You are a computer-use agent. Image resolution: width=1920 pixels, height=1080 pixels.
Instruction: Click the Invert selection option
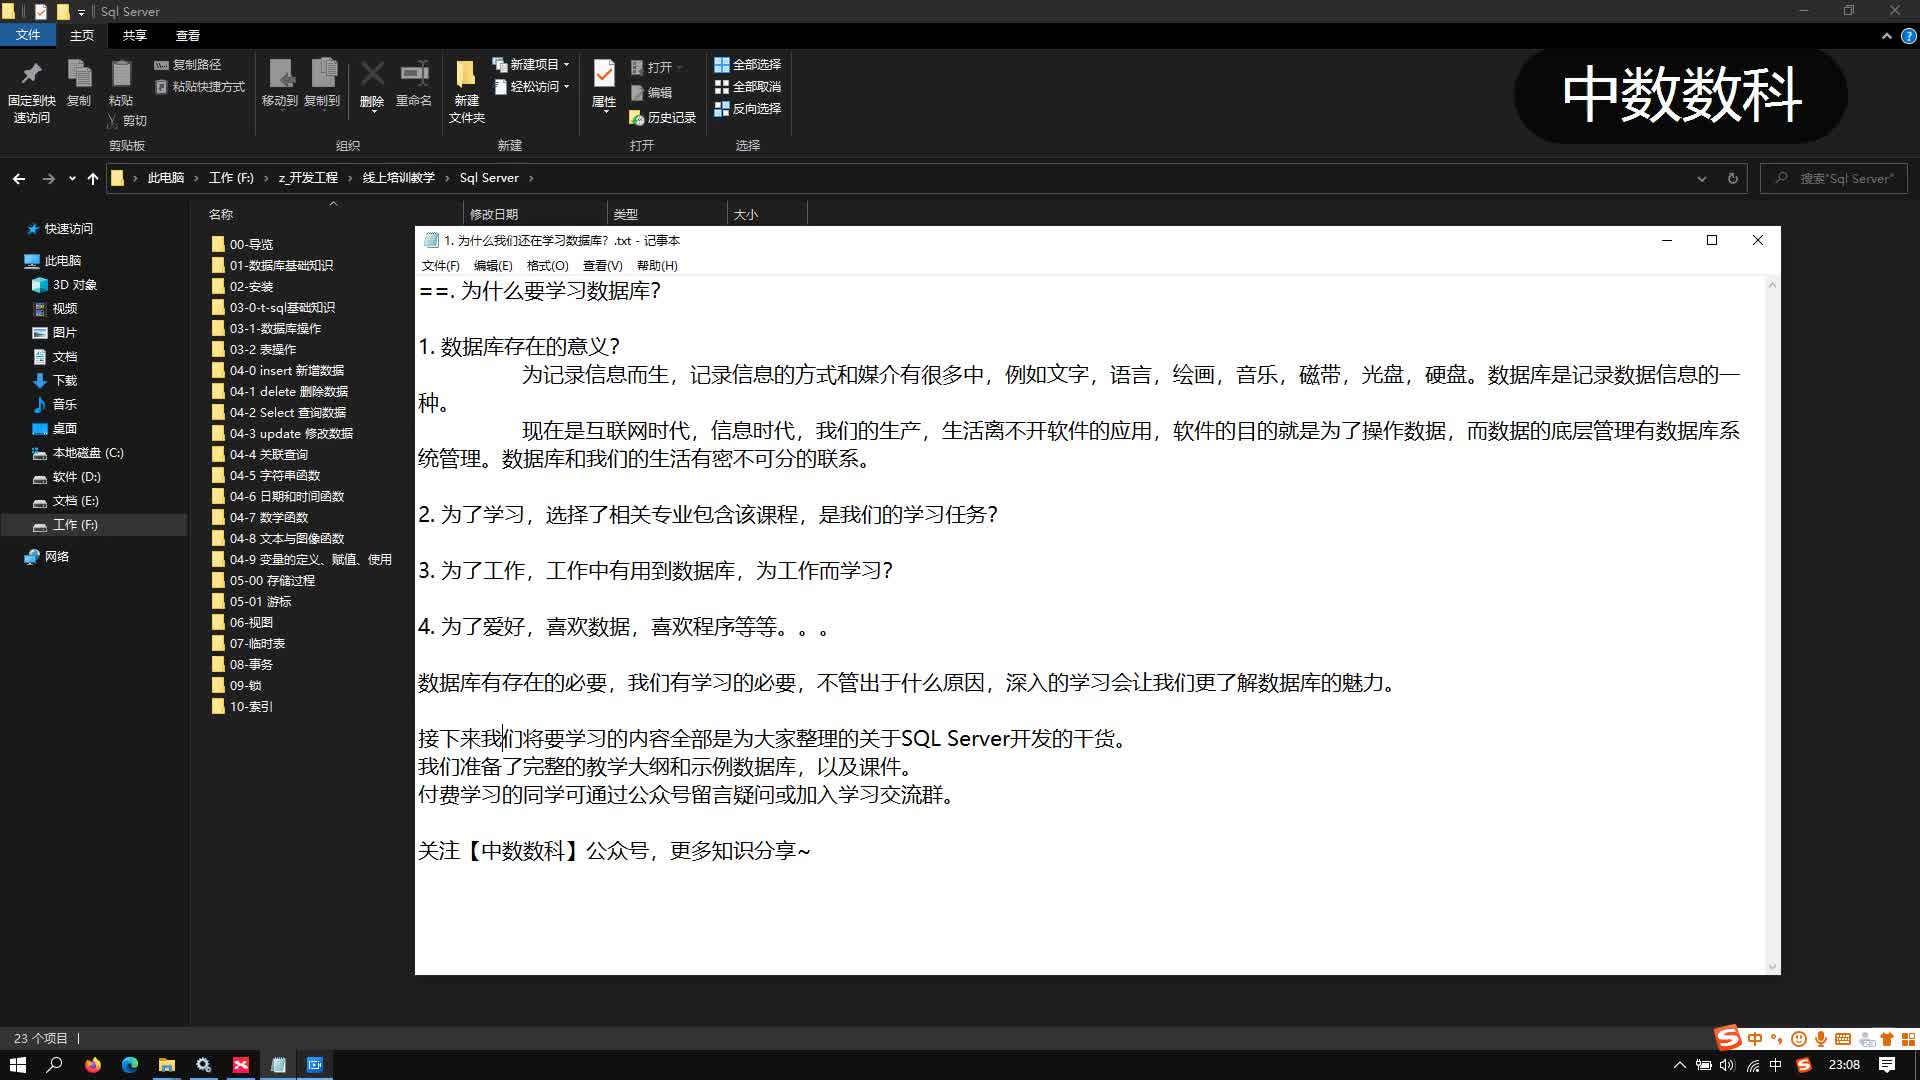747,109
